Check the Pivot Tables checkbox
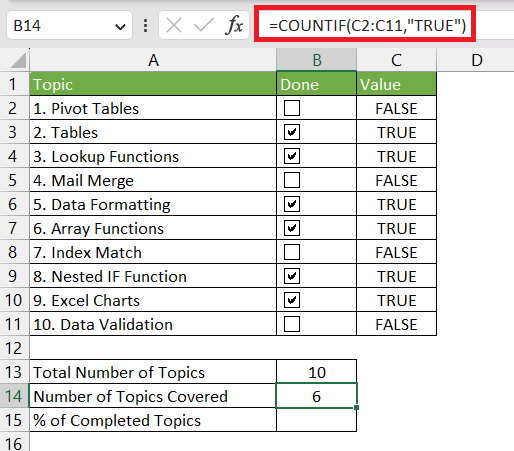The width and height of the screenshot is (514, 451). pyautogui.click(x=292, y=108)
